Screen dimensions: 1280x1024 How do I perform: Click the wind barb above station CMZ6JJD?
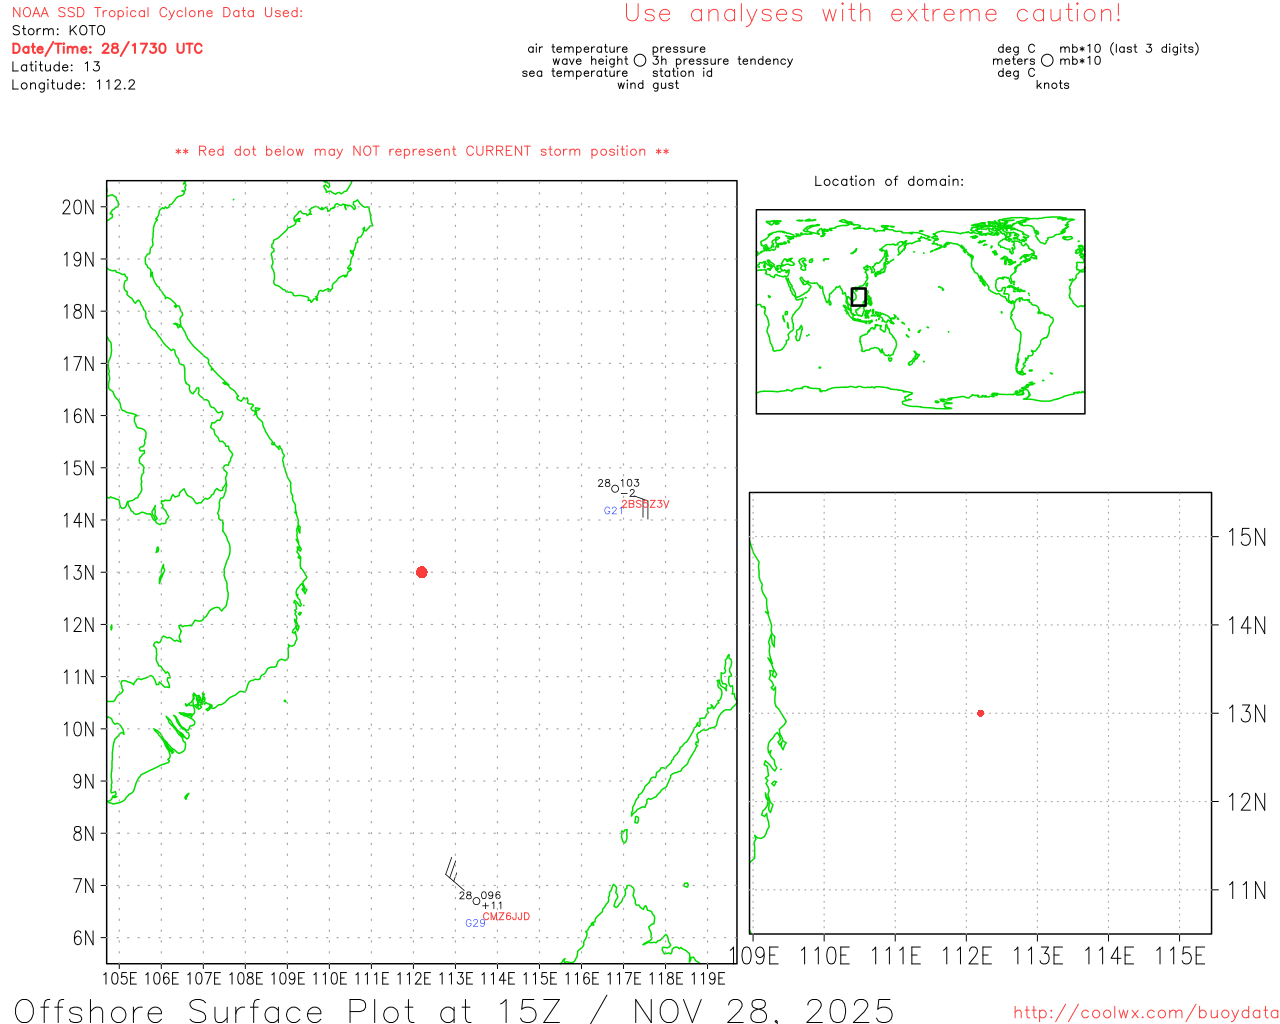tap(454, 872)
